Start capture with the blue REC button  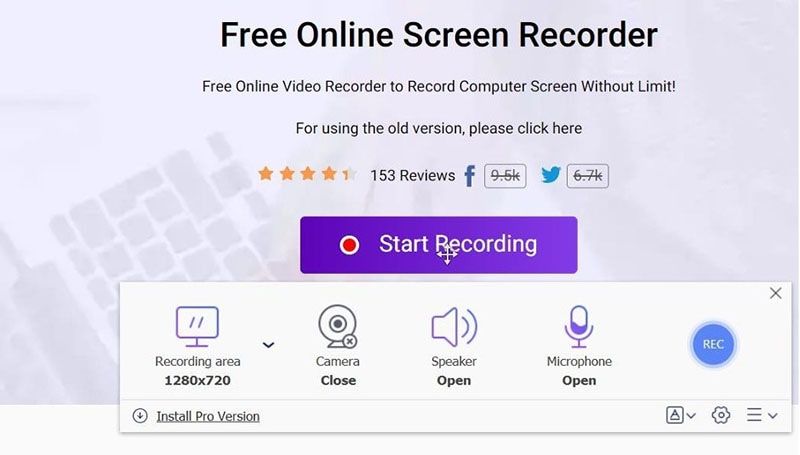point(713,344)
